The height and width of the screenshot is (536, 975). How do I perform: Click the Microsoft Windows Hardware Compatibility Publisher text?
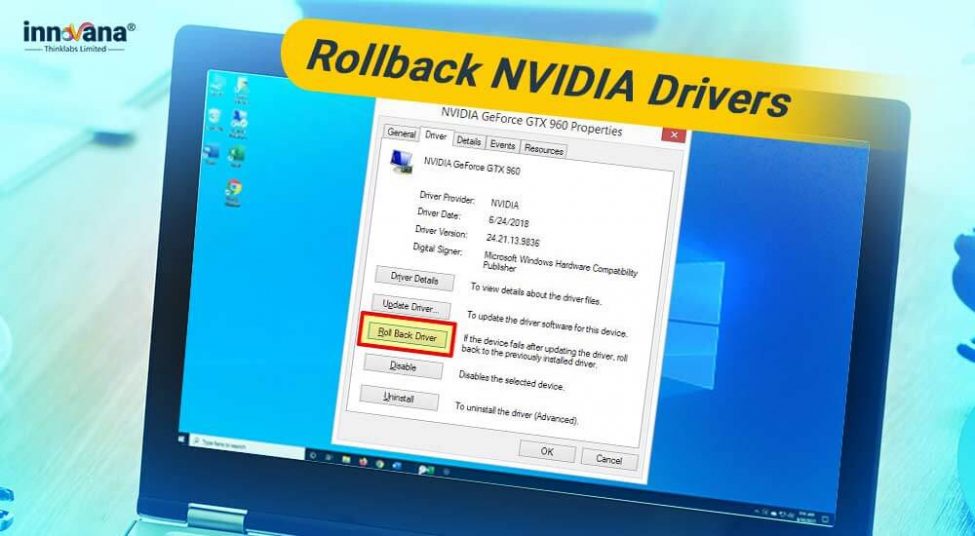(560, 264)
